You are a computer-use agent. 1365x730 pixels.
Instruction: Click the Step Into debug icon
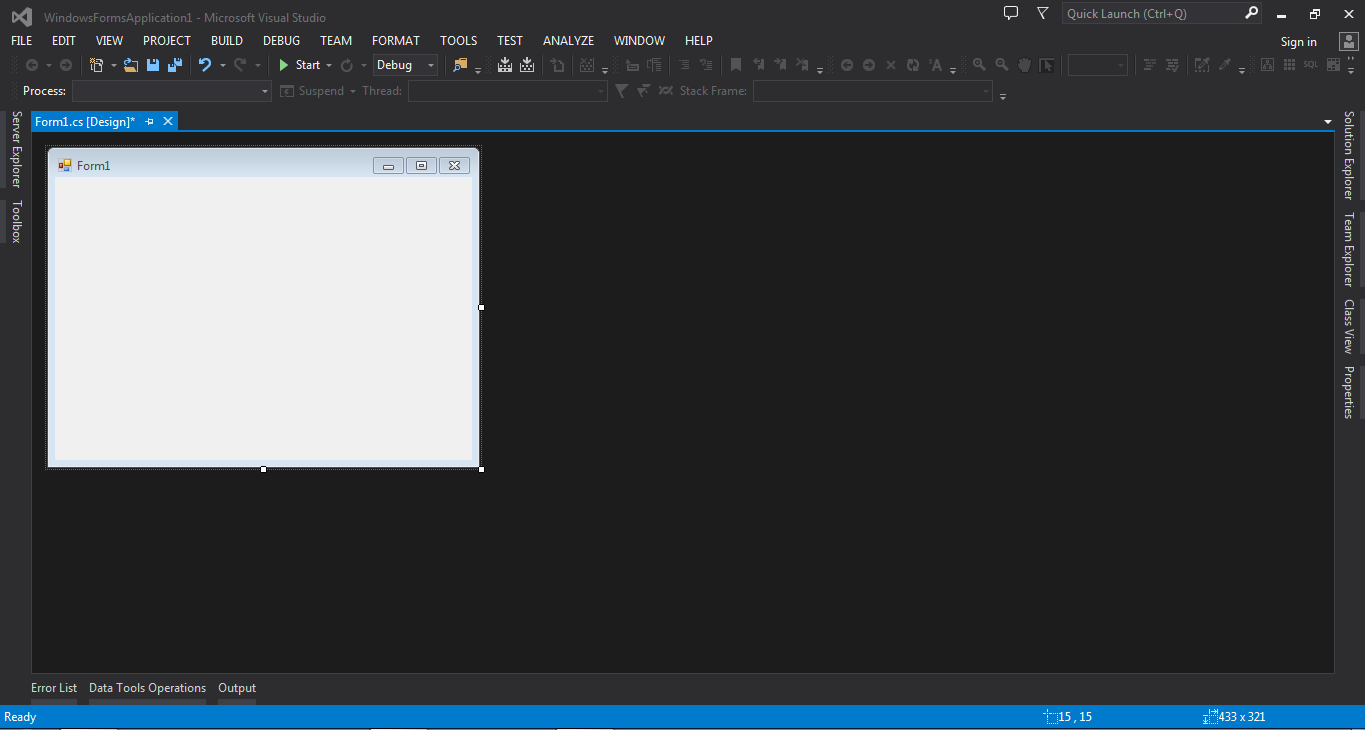[x=504, y=64]
